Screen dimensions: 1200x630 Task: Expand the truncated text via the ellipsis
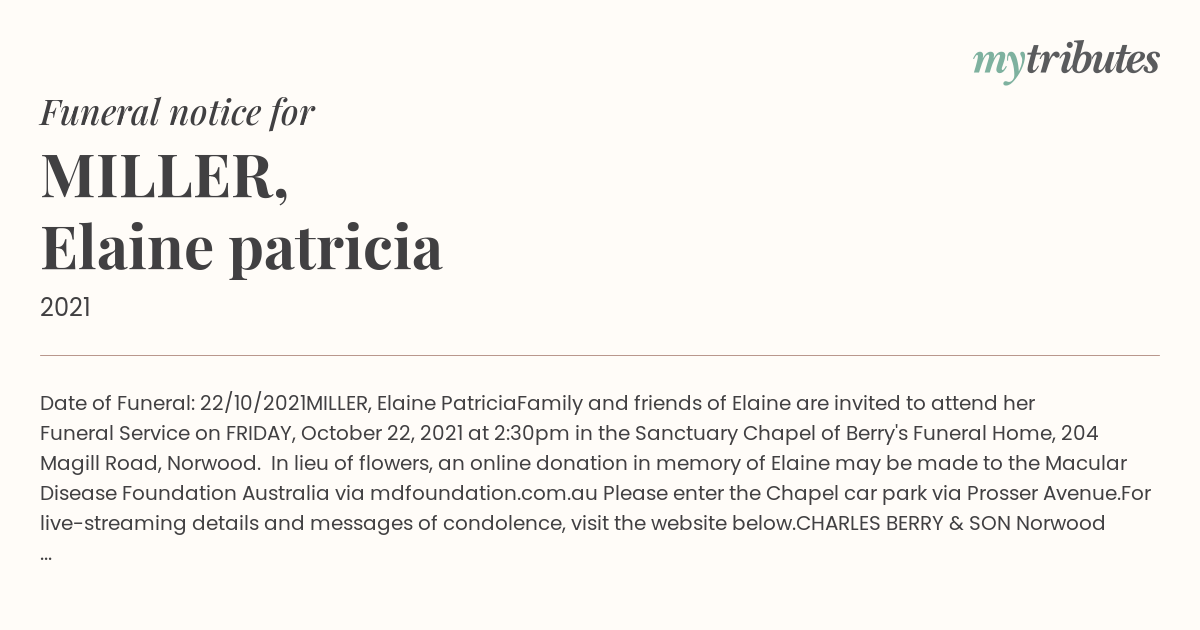point(46,553)
